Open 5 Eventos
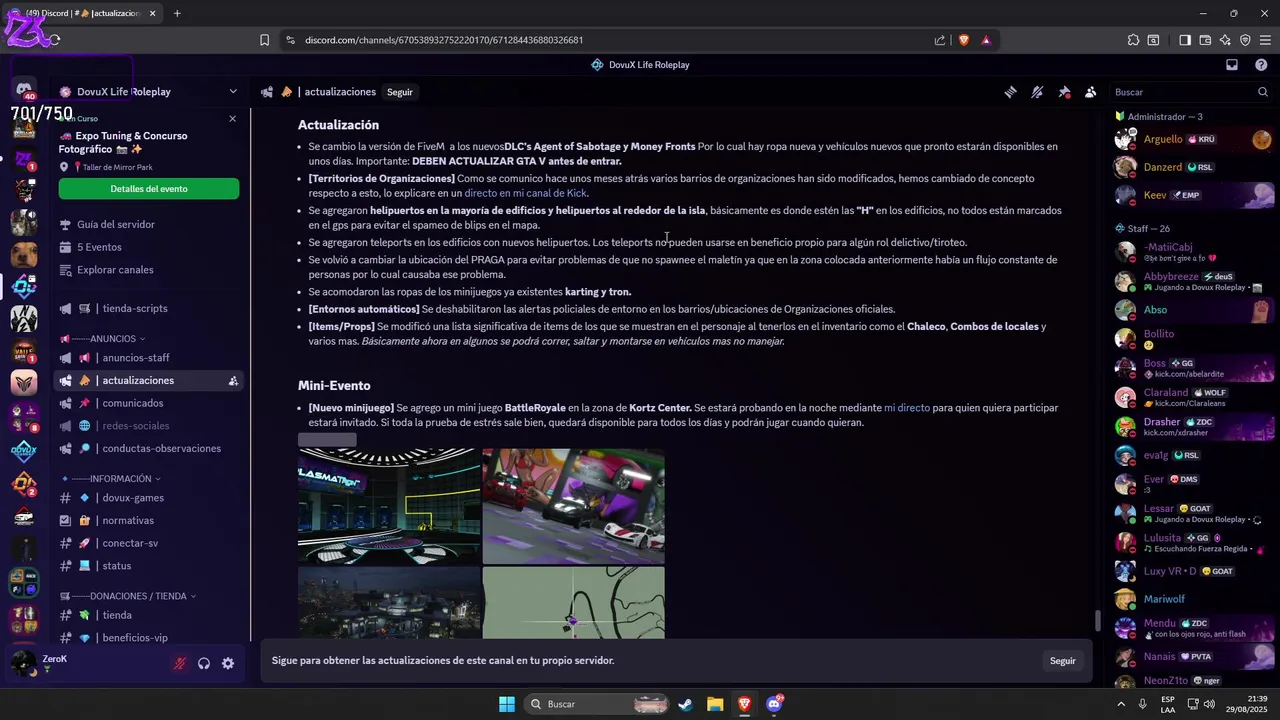This screenshot has height=720, width=1280. 99,247
